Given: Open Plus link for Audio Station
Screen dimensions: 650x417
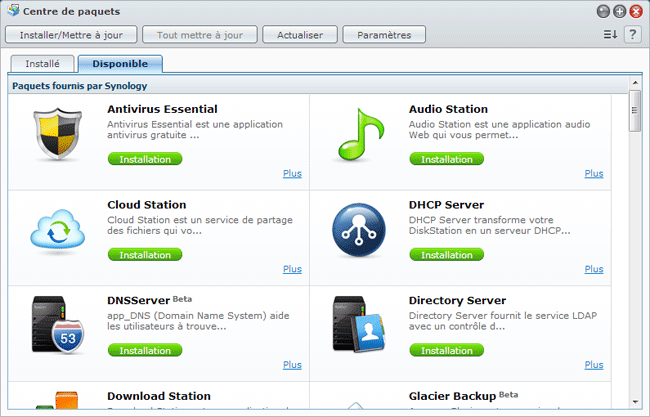Looking at the screenshot, I should 594,174.
